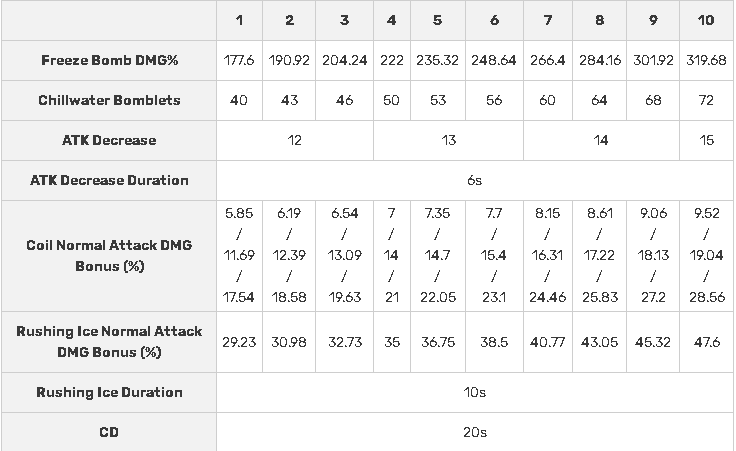Click the 6s duration cell

tap(475, 180)
